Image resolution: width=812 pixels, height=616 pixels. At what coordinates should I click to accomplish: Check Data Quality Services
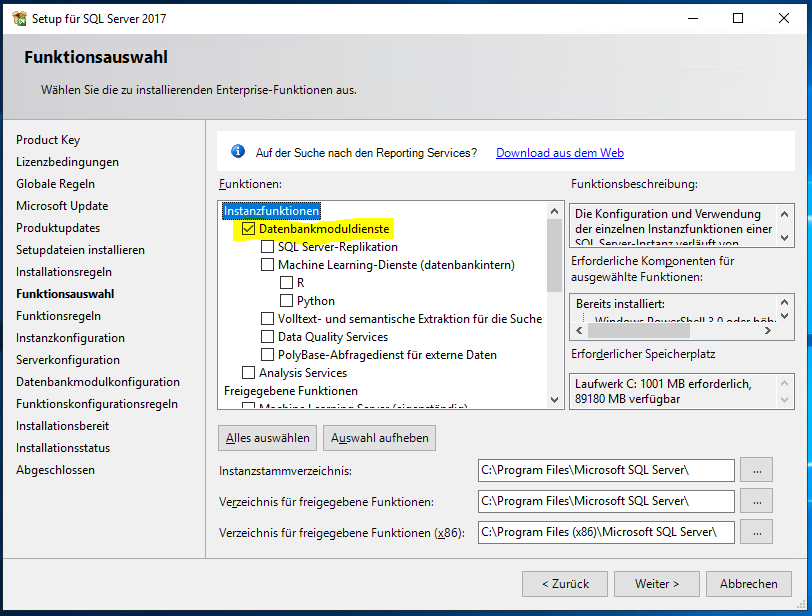tap(267, 336)
